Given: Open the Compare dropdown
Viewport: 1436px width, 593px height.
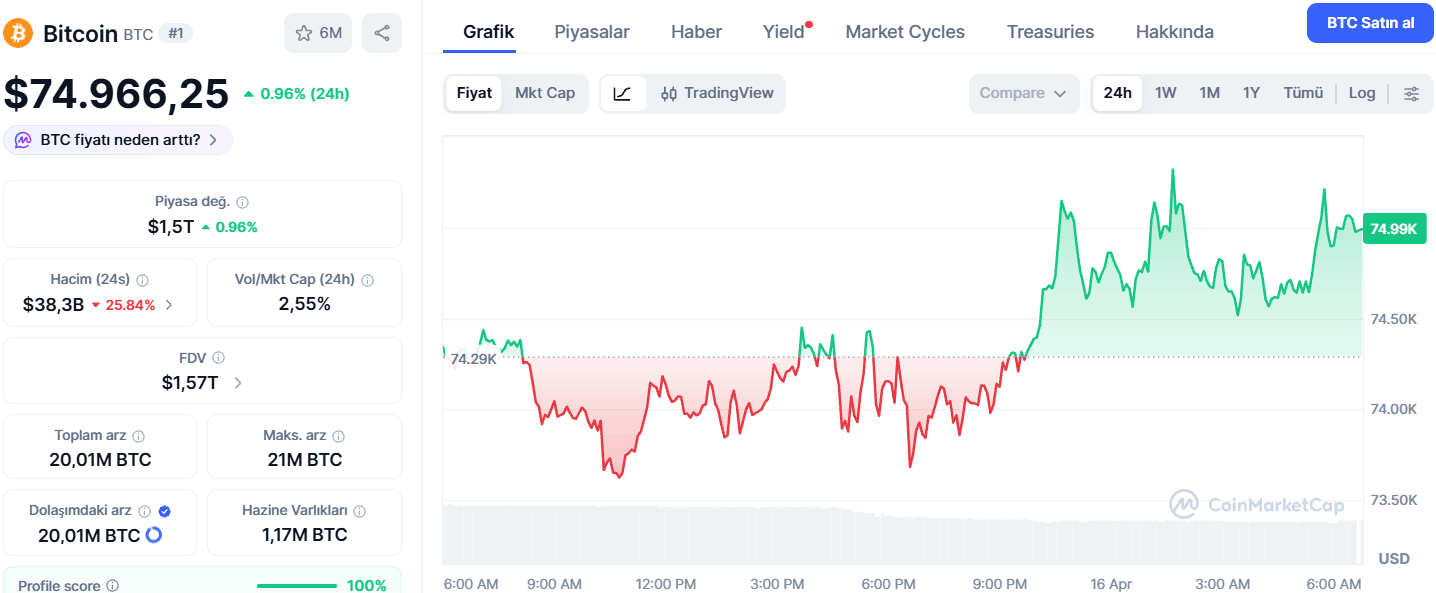Looking at the screenshot, I should pyautogui.click(x=1024, y=93).
